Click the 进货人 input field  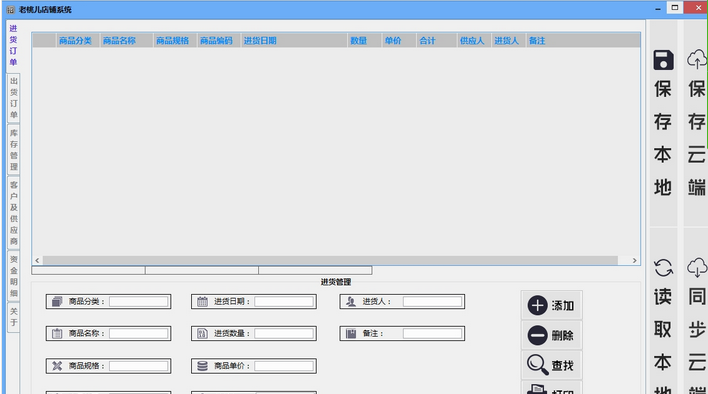click(x=433, y=301)
